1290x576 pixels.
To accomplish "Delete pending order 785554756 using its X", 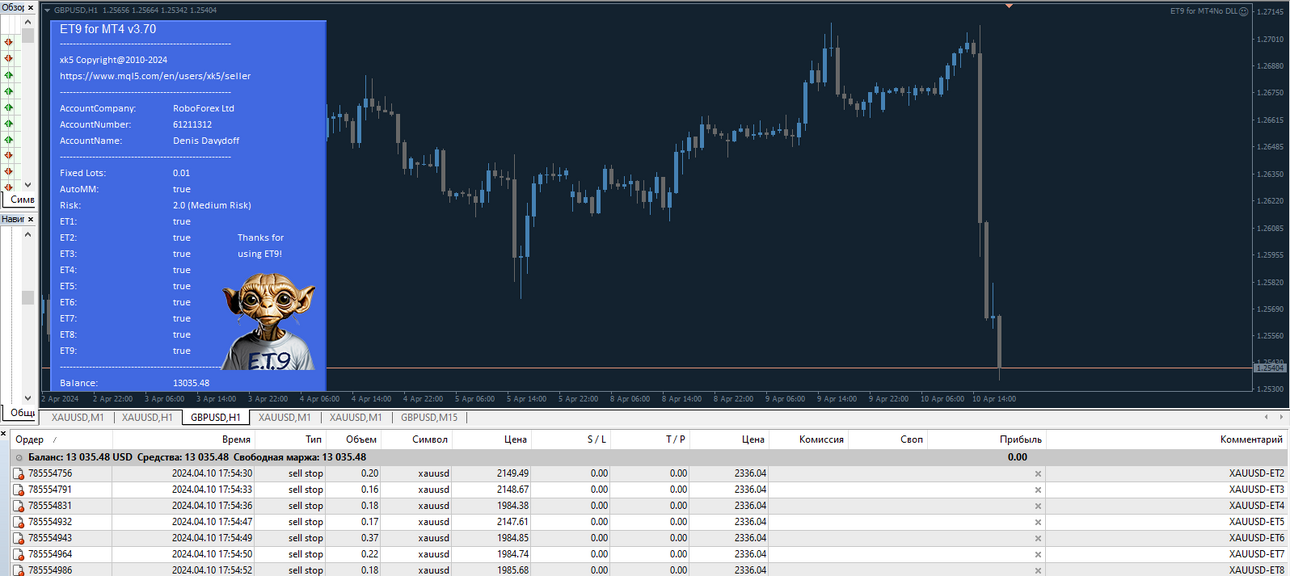I will [x=1037, y=474].
